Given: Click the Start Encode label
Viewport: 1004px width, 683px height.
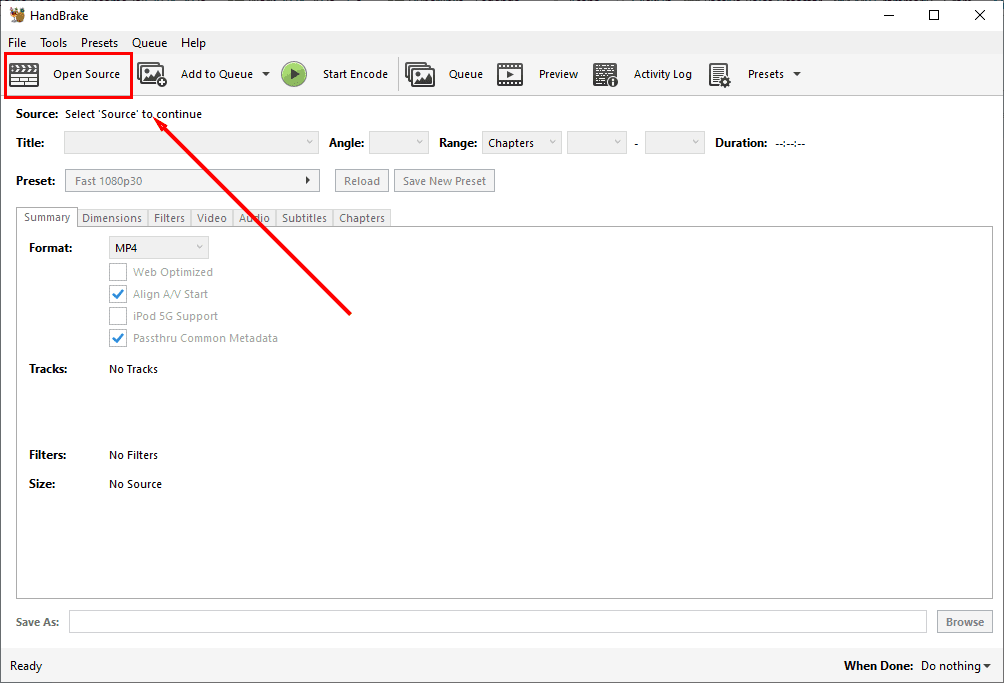Looking at the screenshot, I should (355, 74).
